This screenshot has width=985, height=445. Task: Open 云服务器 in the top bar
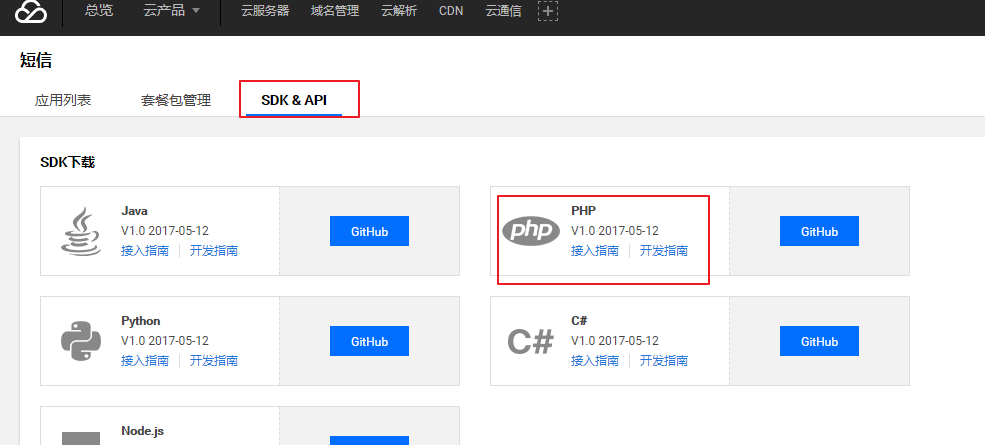265,11
